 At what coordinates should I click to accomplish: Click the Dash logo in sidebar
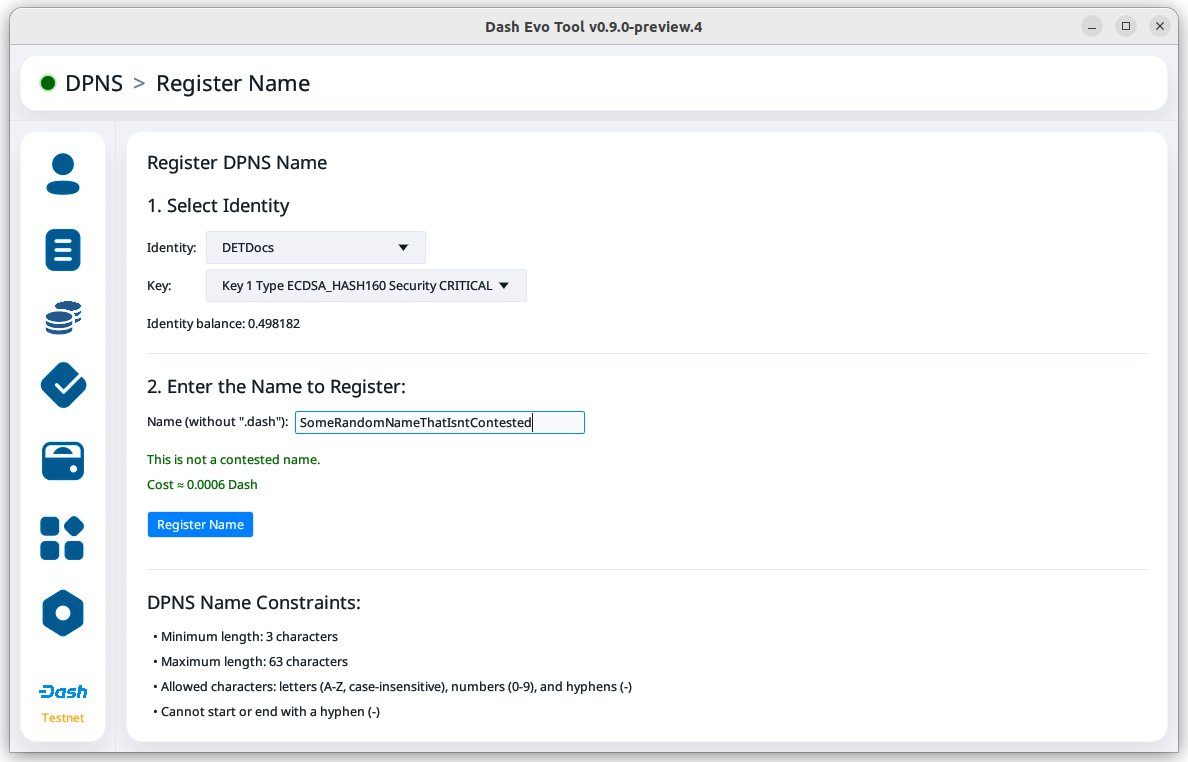click(63, 692)
